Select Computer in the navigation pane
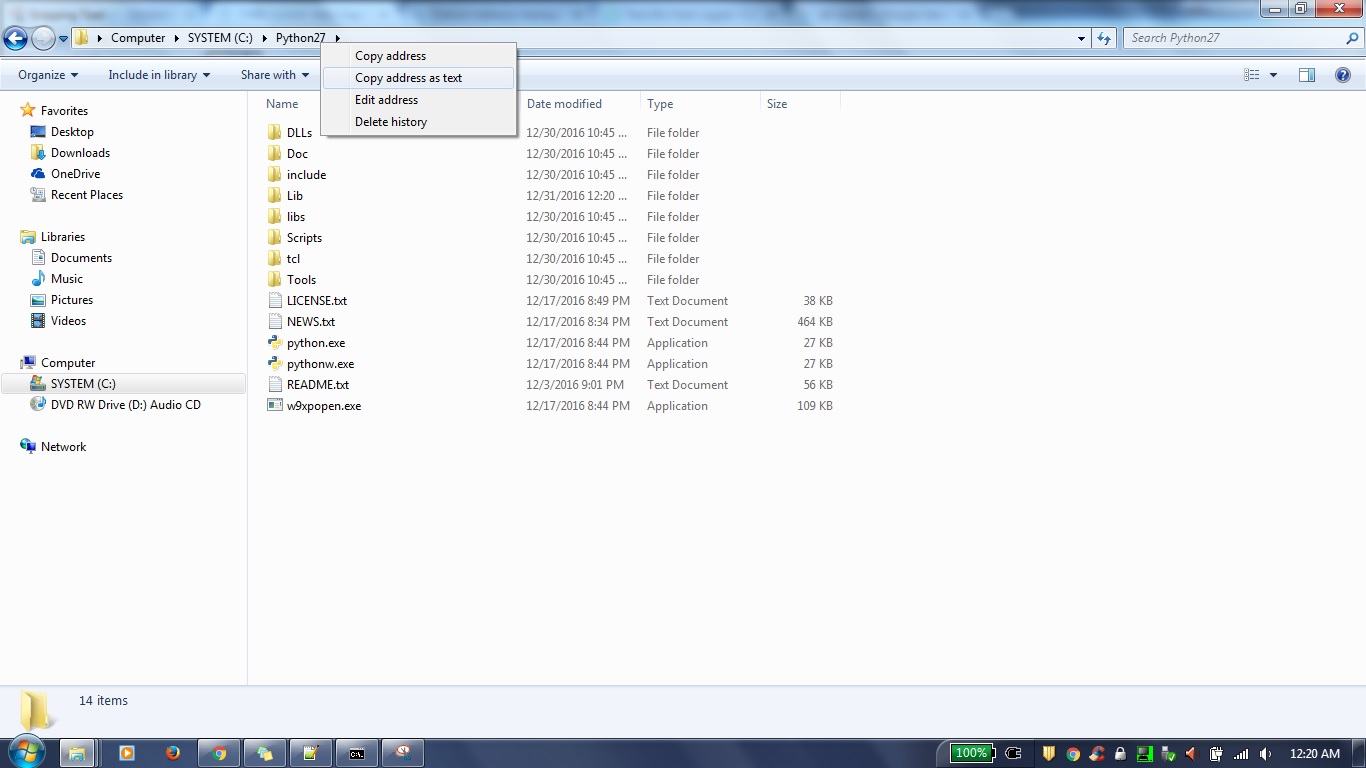Image resolution: width=1366 pixels, height=768 pixels. click(68, 363)
